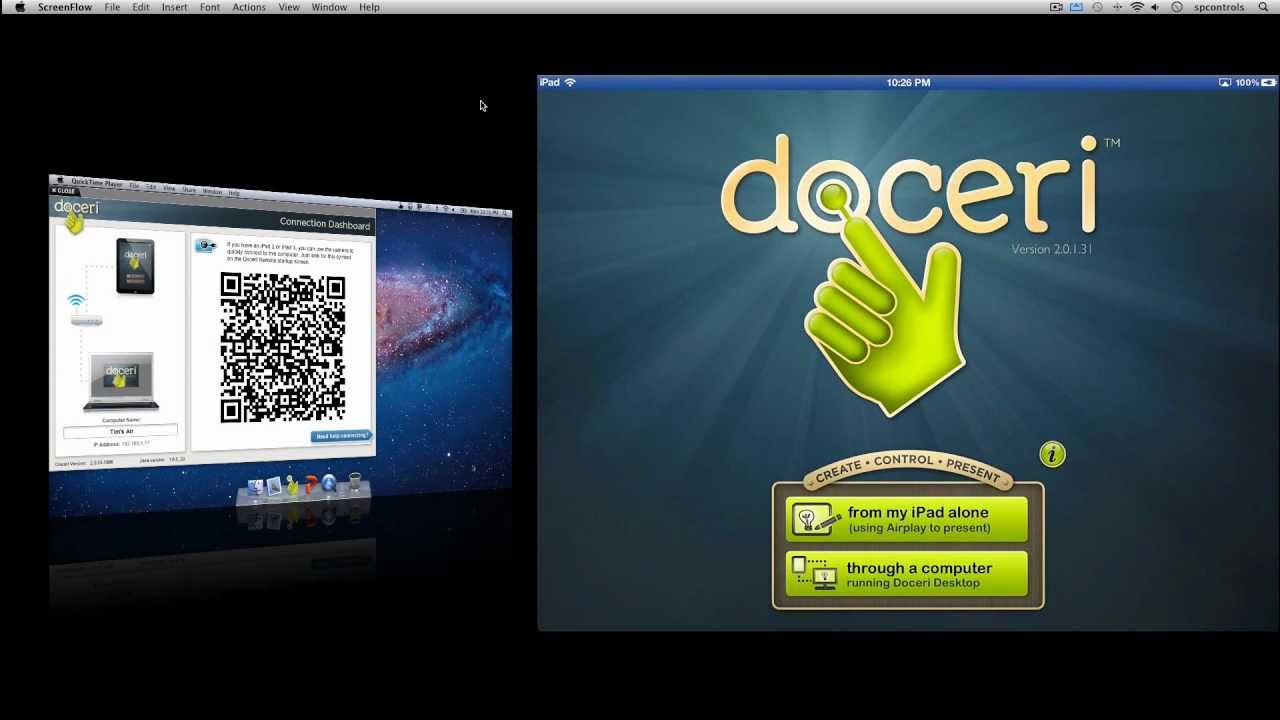Click the Finder icon in the recorded dock
1280x720 pixels.
coord(255,486)
